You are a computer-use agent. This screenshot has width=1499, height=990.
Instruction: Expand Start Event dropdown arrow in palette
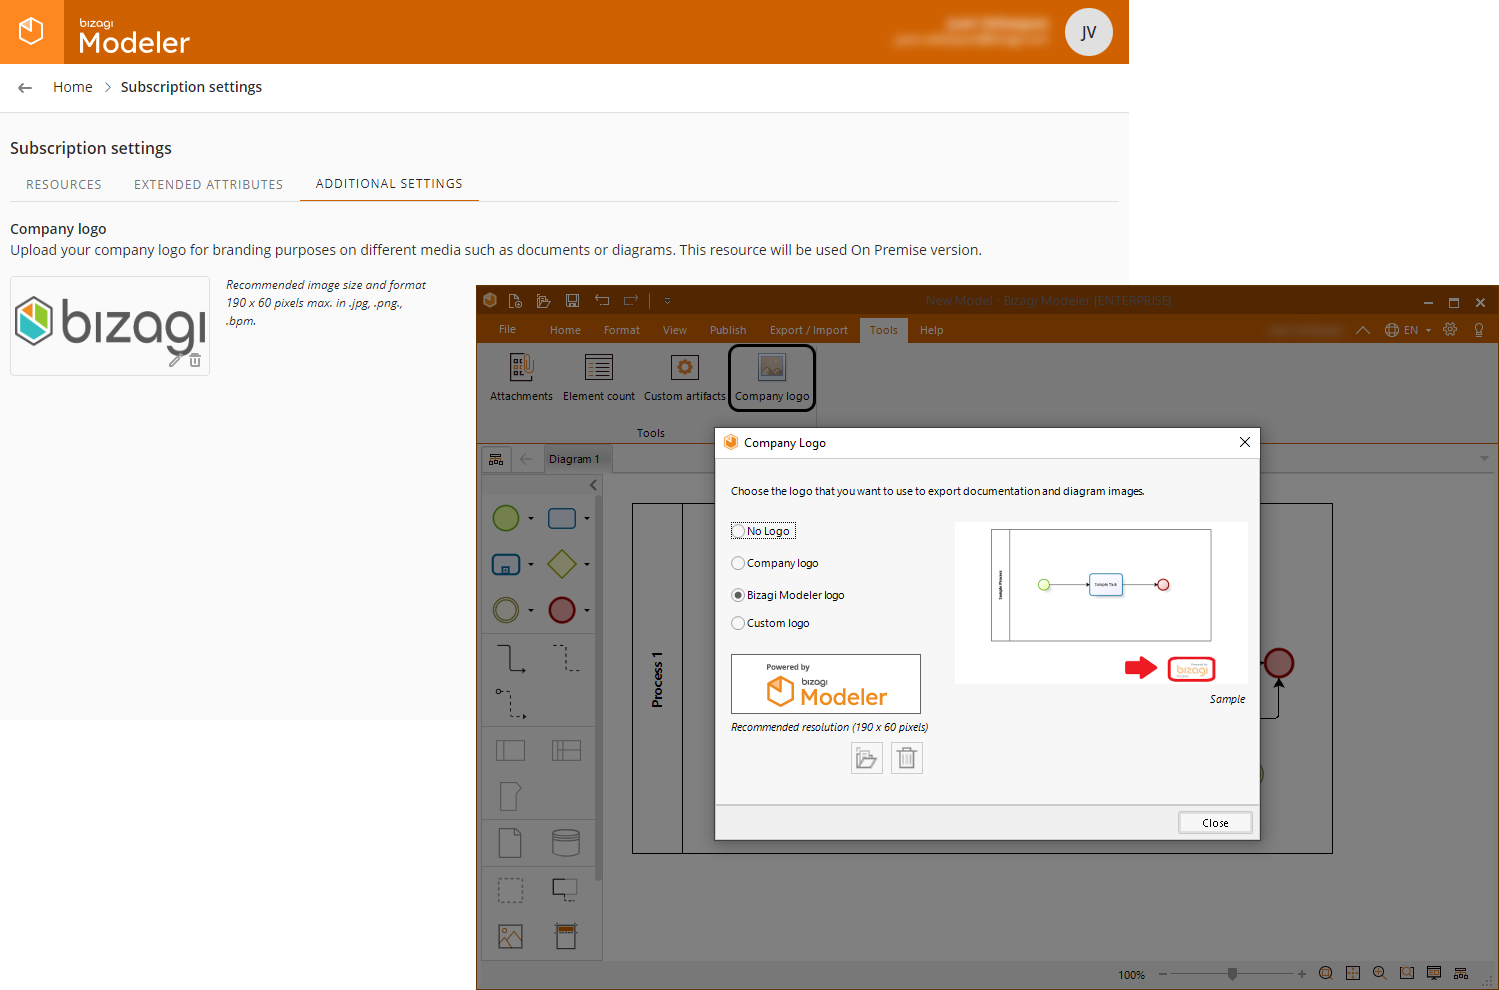tap(531, 518)
